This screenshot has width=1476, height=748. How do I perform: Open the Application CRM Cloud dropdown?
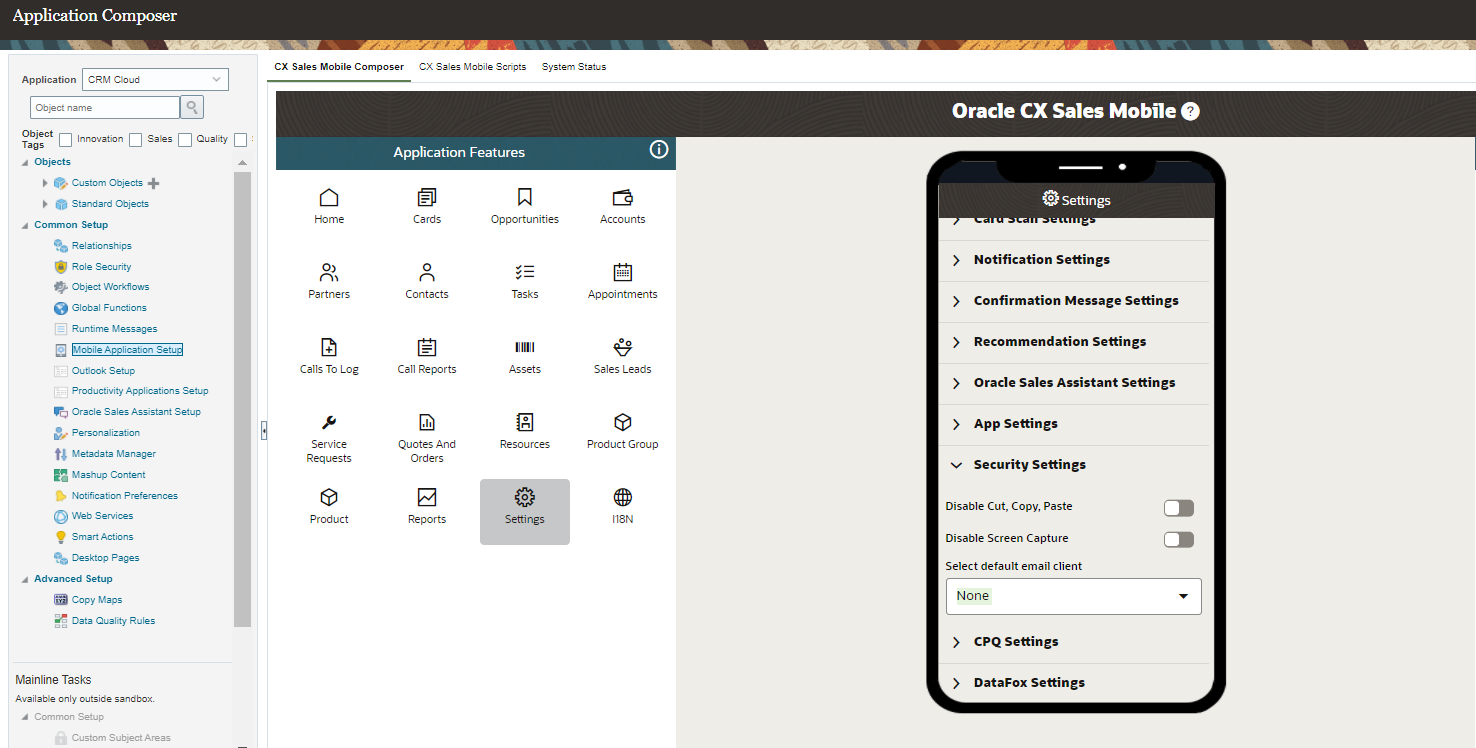[155, 79]
